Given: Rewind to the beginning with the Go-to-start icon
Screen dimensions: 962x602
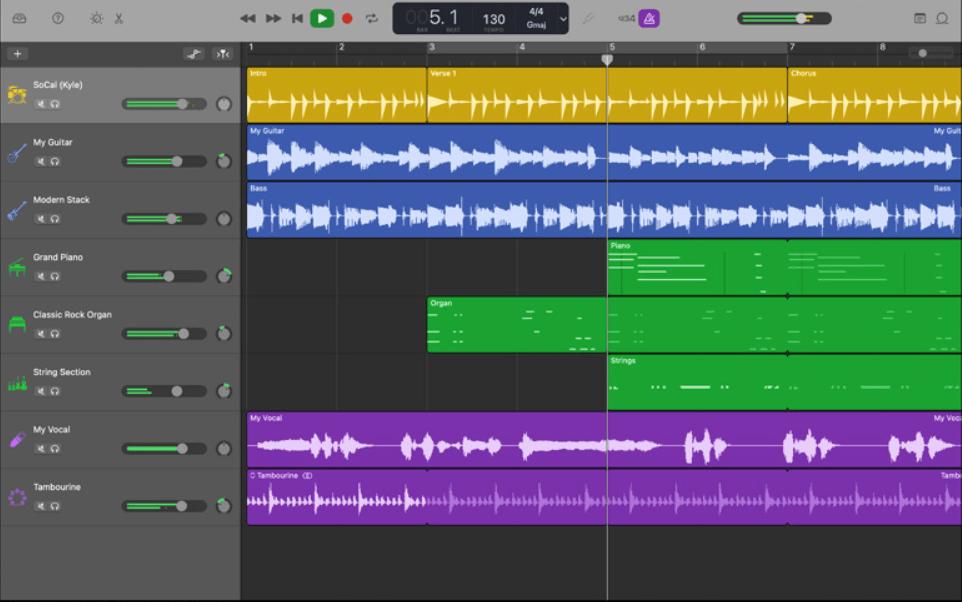Looking at the screenshot, I should (296, 17).
